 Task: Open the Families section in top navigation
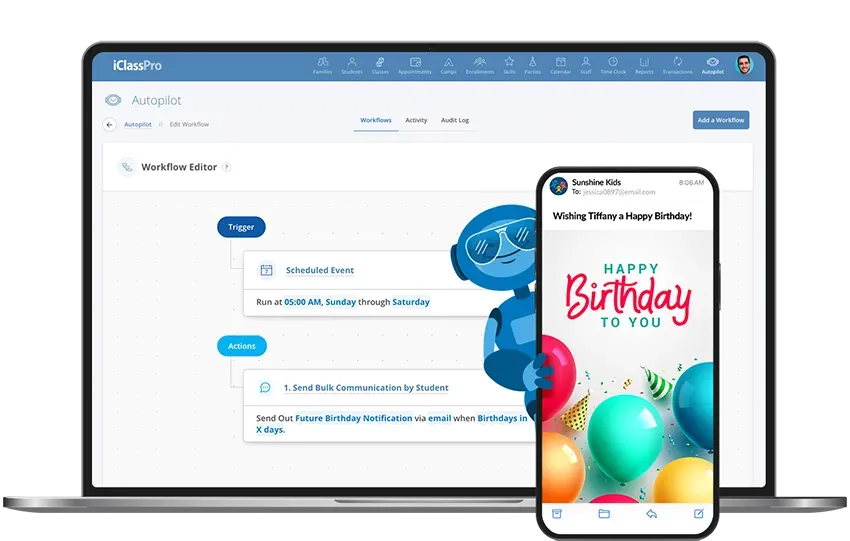[323, 65]
